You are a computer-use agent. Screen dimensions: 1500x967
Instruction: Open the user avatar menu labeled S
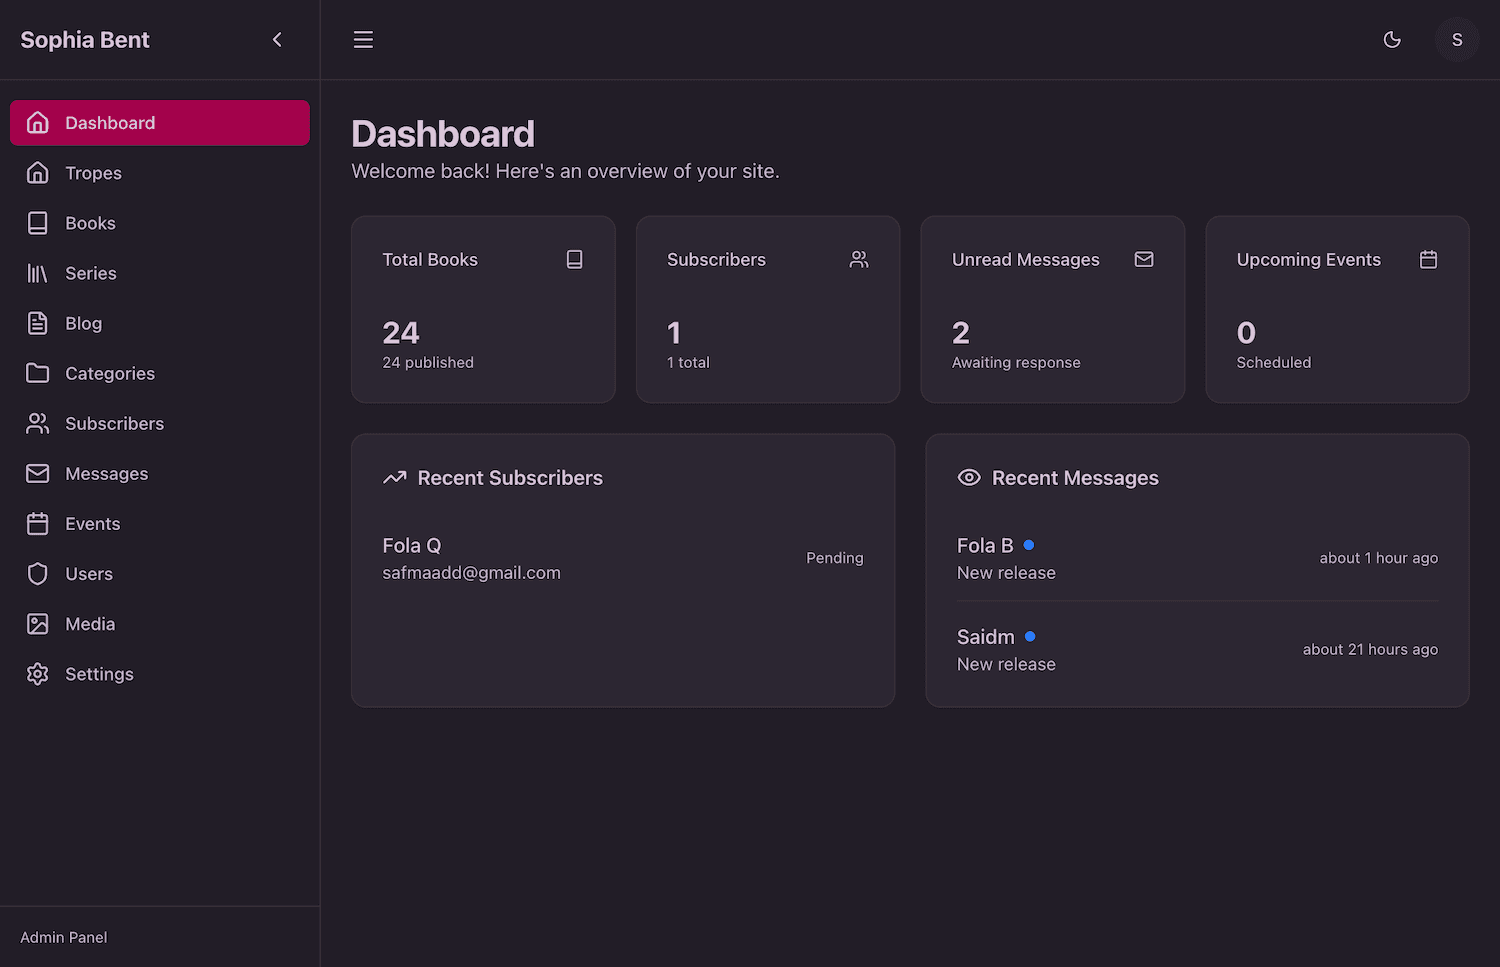[1456, 40]
